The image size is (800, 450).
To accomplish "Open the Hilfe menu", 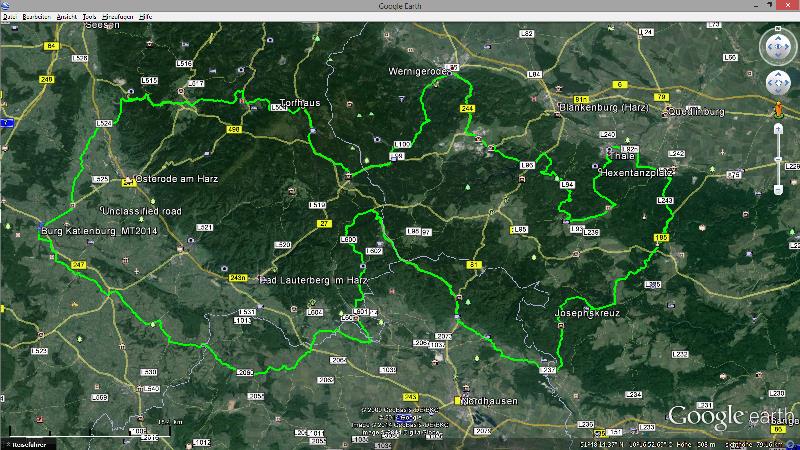I will coord(147,17).
